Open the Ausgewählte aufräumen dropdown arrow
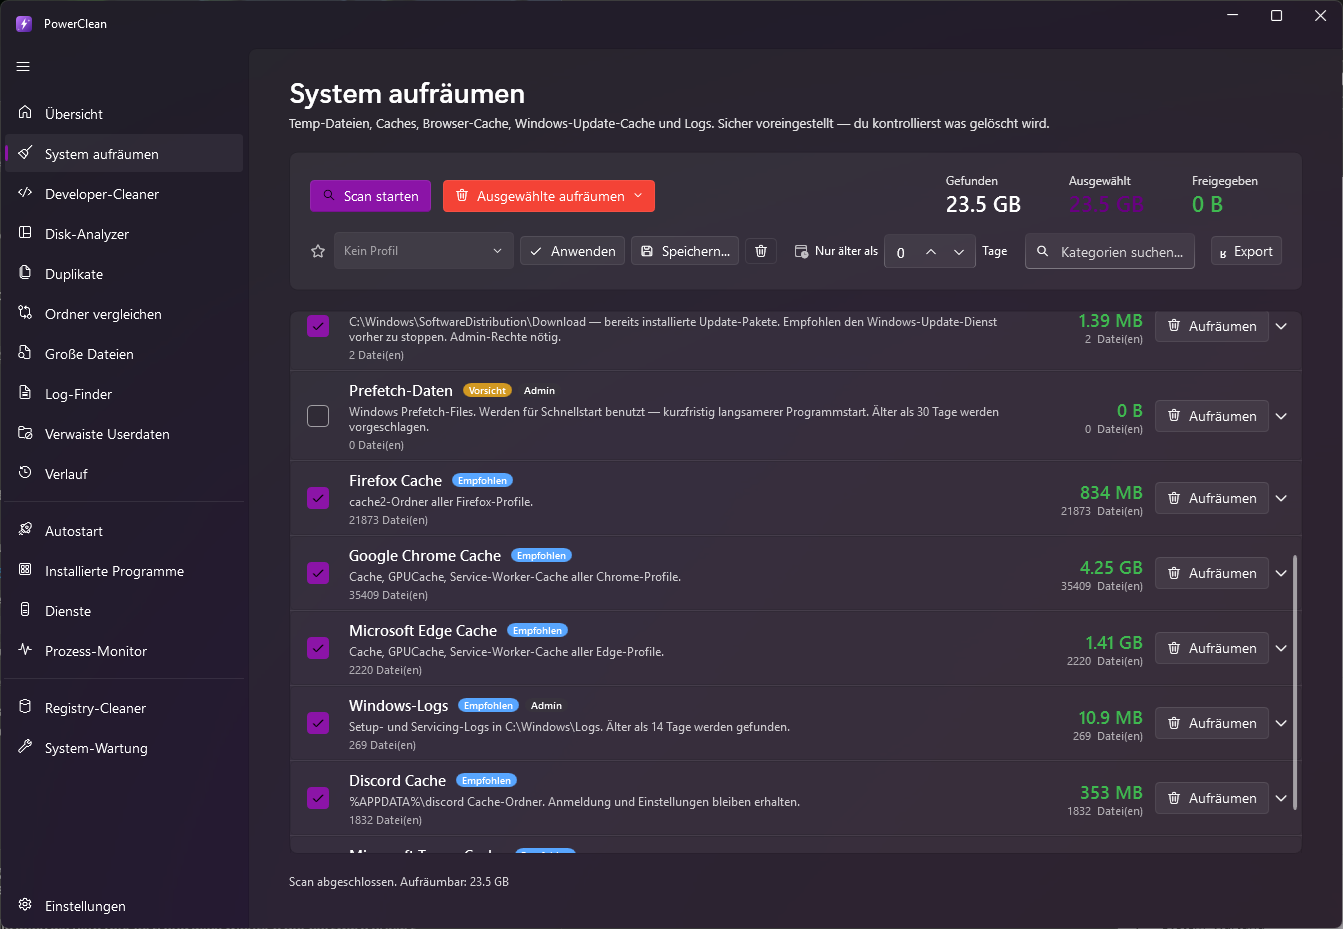Screen dimensions: 1343x929 (x=638, y=196)
